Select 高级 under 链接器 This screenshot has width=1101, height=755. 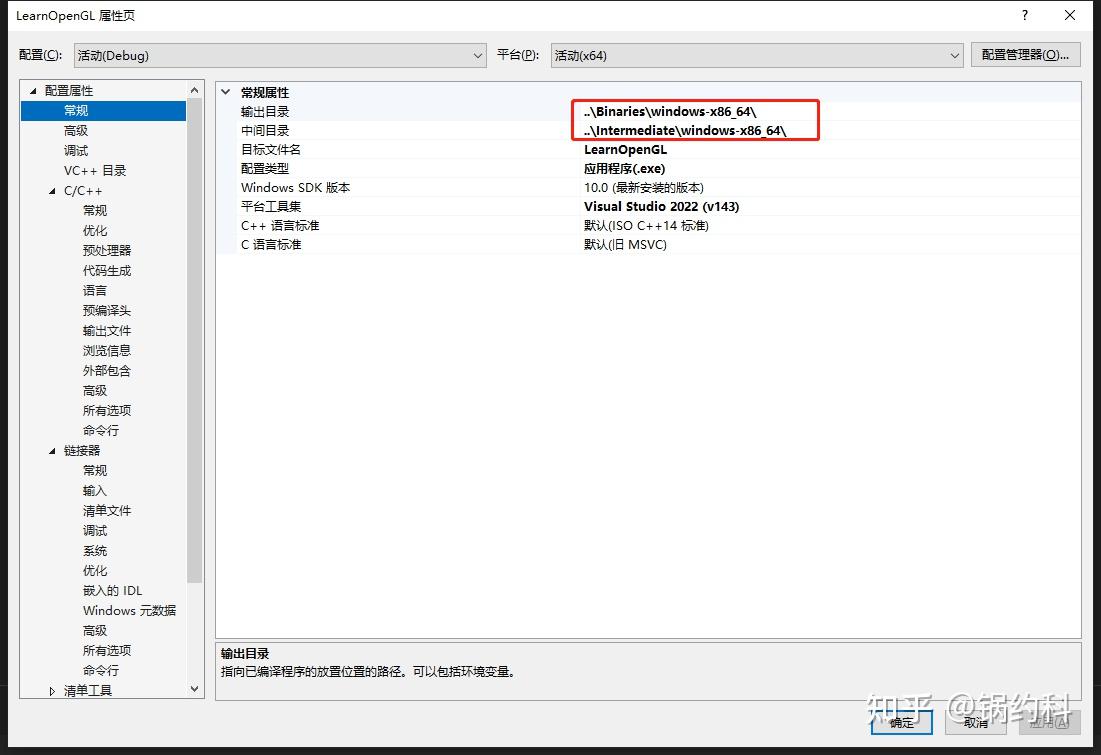tap(95, 631)
